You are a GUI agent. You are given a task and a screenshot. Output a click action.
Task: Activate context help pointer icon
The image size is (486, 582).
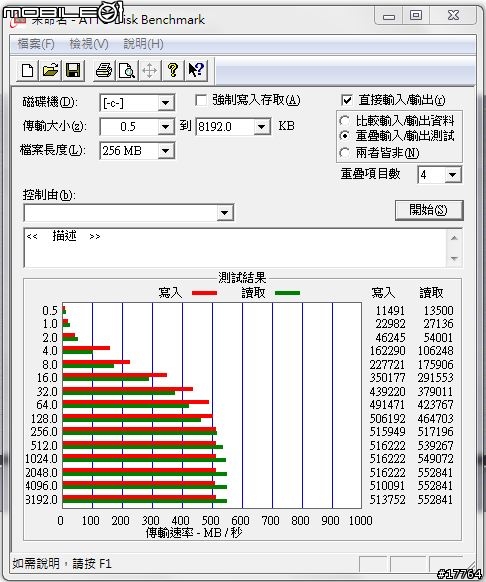point(196,70)
